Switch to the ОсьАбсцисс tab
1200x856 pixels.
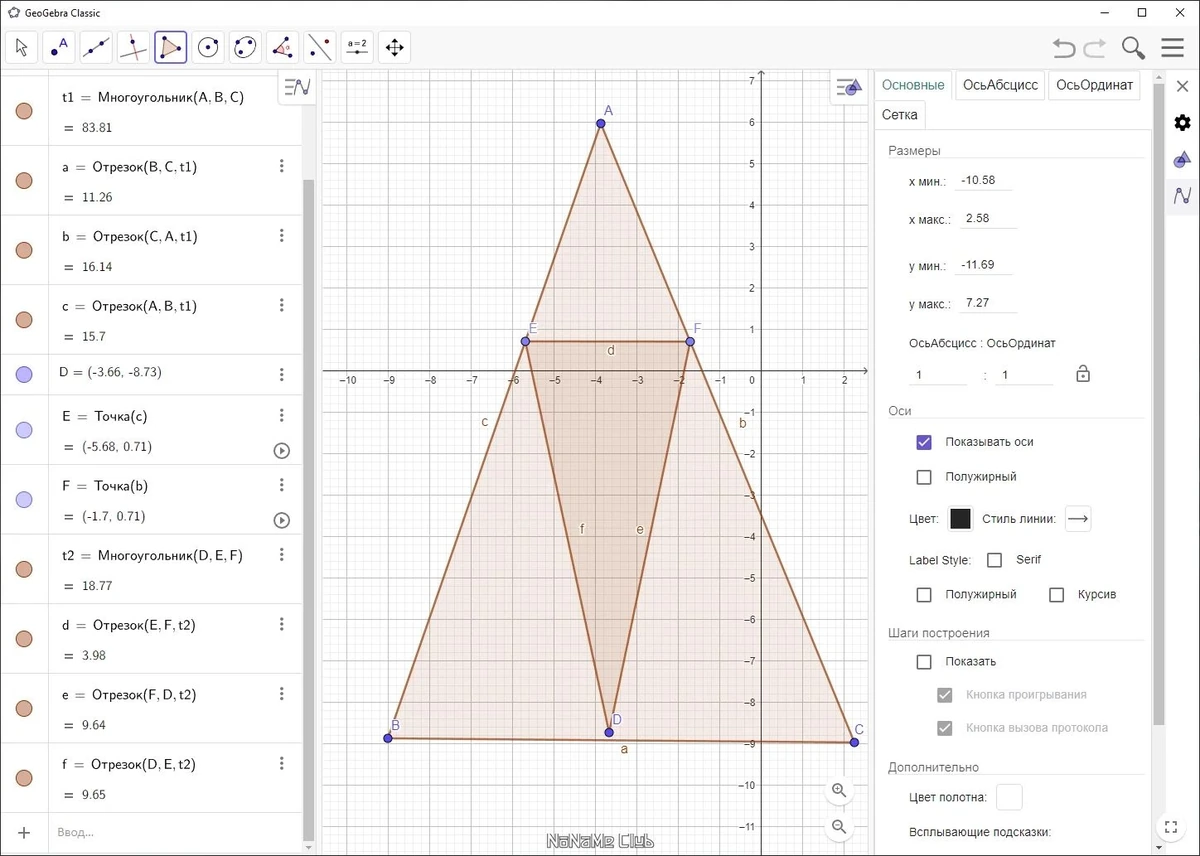point(1000,85)
